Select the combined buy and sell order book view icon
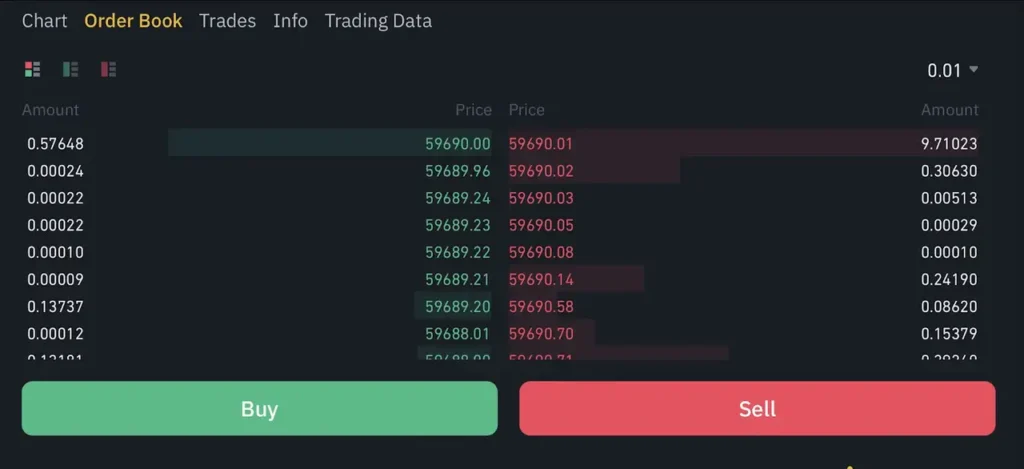Screen dimensions: 1024x469 coord(33,69)
